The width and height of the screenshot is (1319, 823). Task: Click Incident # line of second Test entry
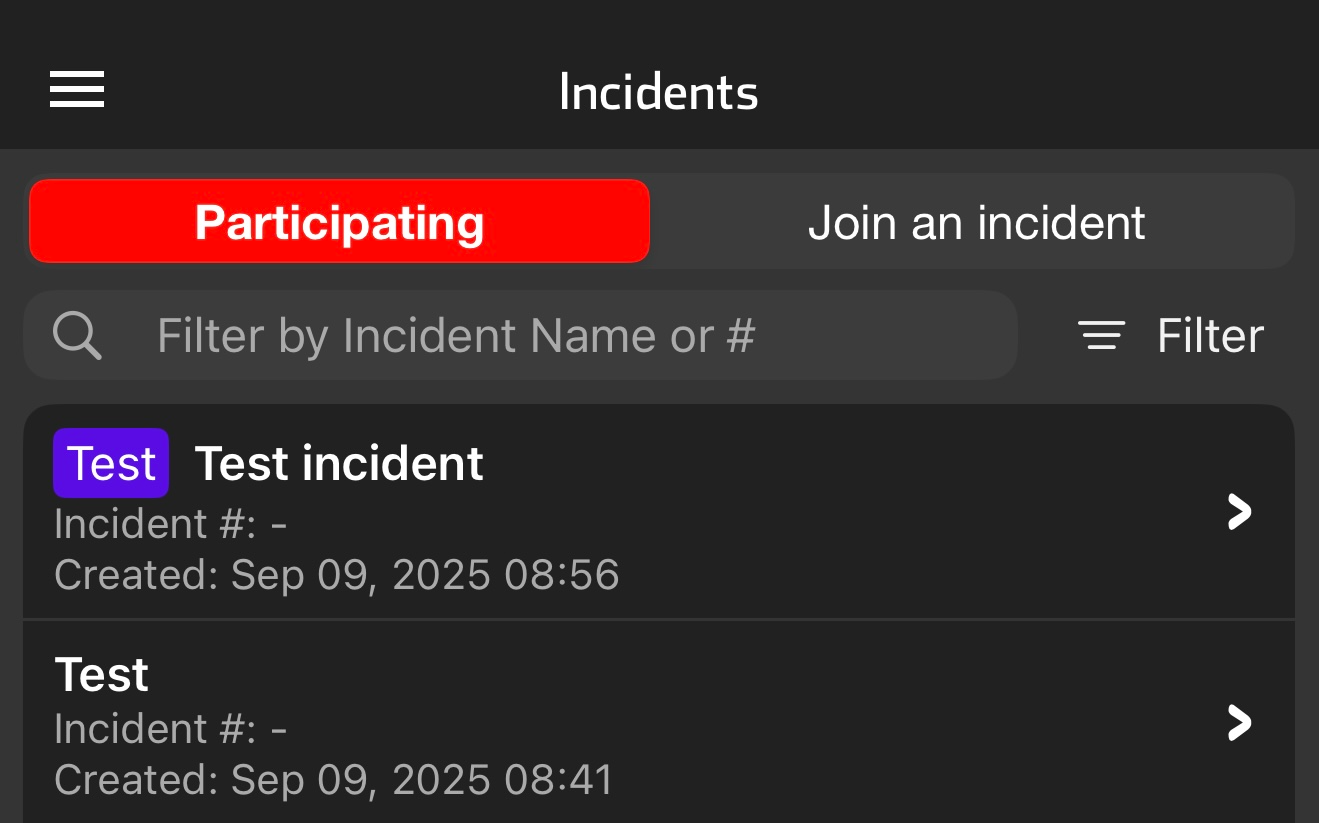tap(171, 729)
